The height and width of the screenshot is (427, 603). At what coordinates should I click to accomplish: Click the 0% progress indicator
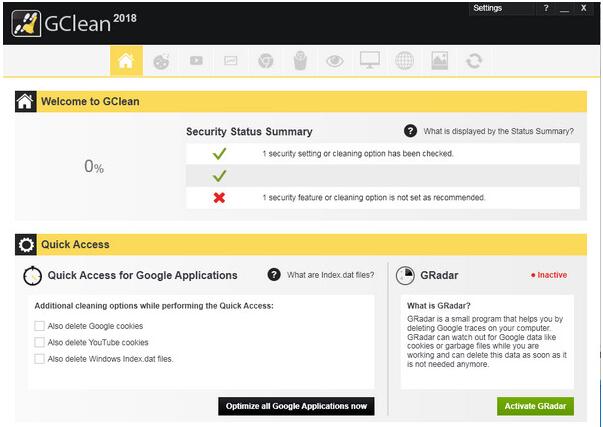94,167
